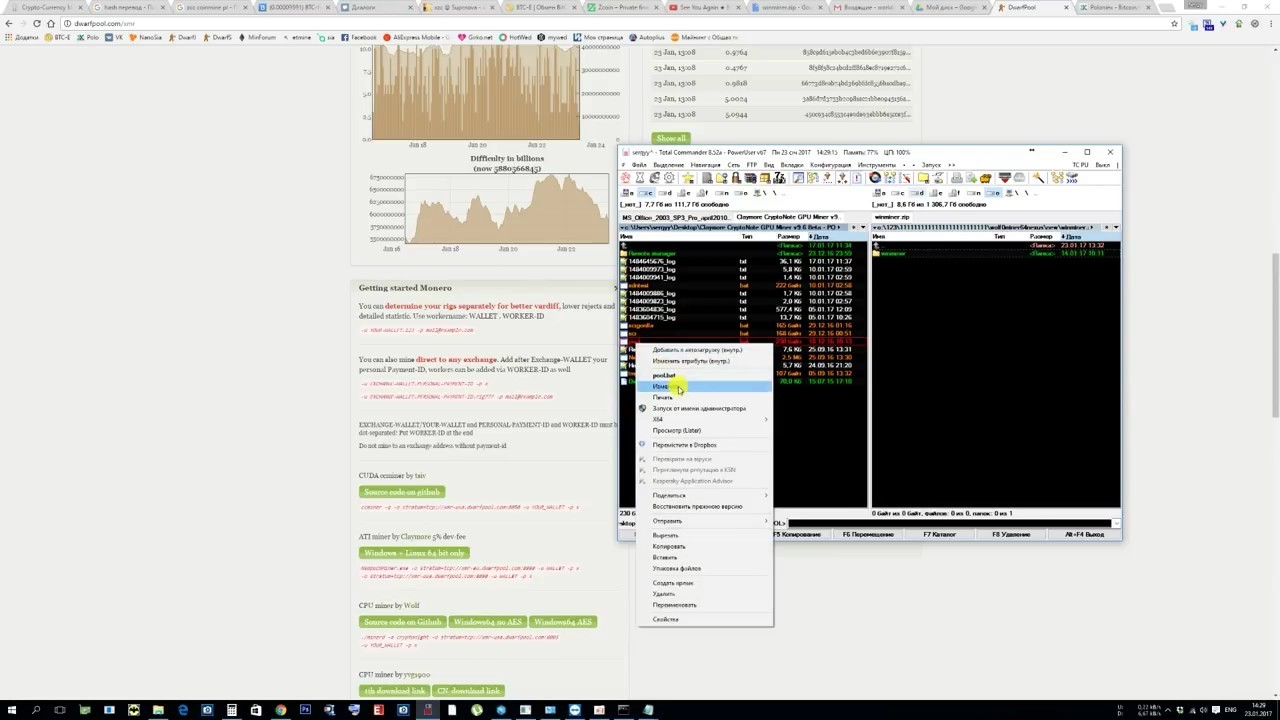Viewport: 1280px width, 720px height.
Task: Switch to the winminer.zip panel tab
Action: click(x=892, y=217)
